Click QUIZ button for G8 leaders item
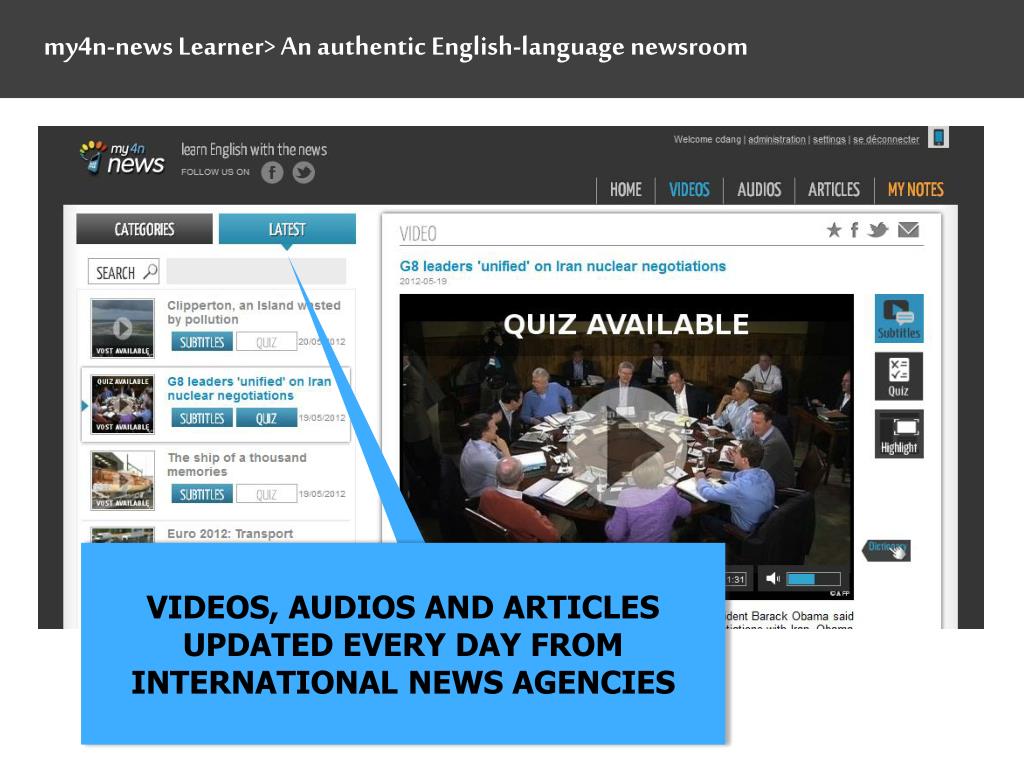Viewport: 1024px width, 768px height. (266, 418)
